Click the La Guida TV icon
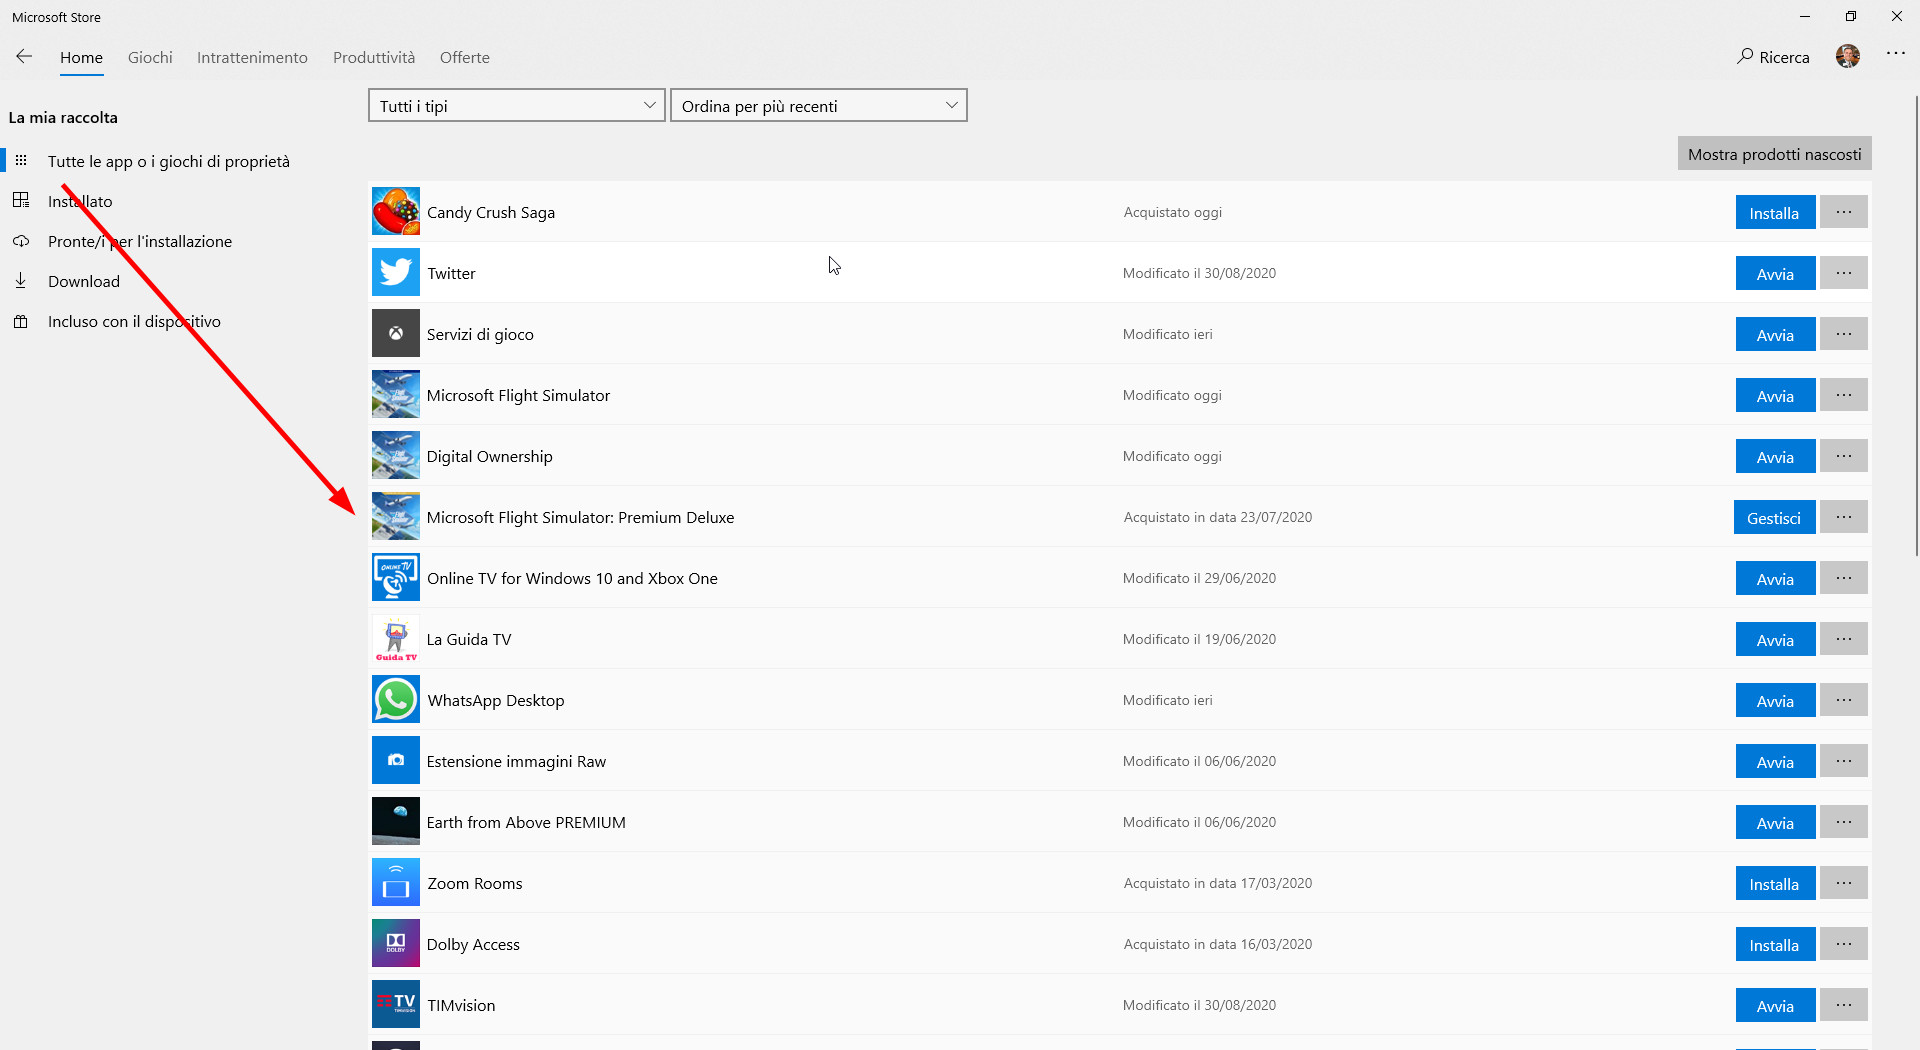 tap(396, 639)
